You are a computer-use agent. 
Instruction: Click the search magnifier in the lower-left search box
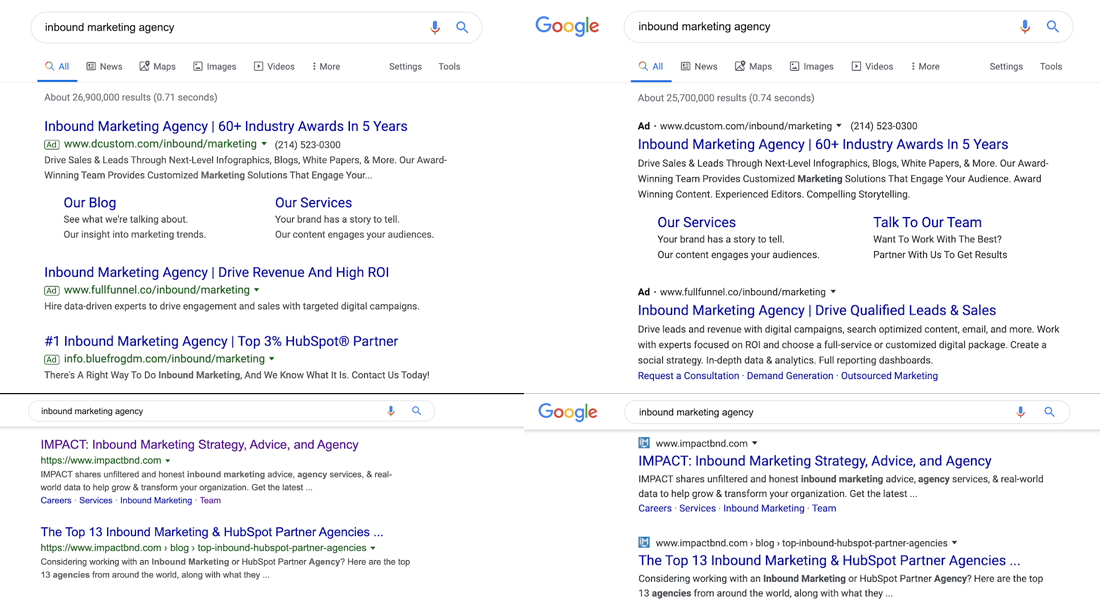pos(417,411)
